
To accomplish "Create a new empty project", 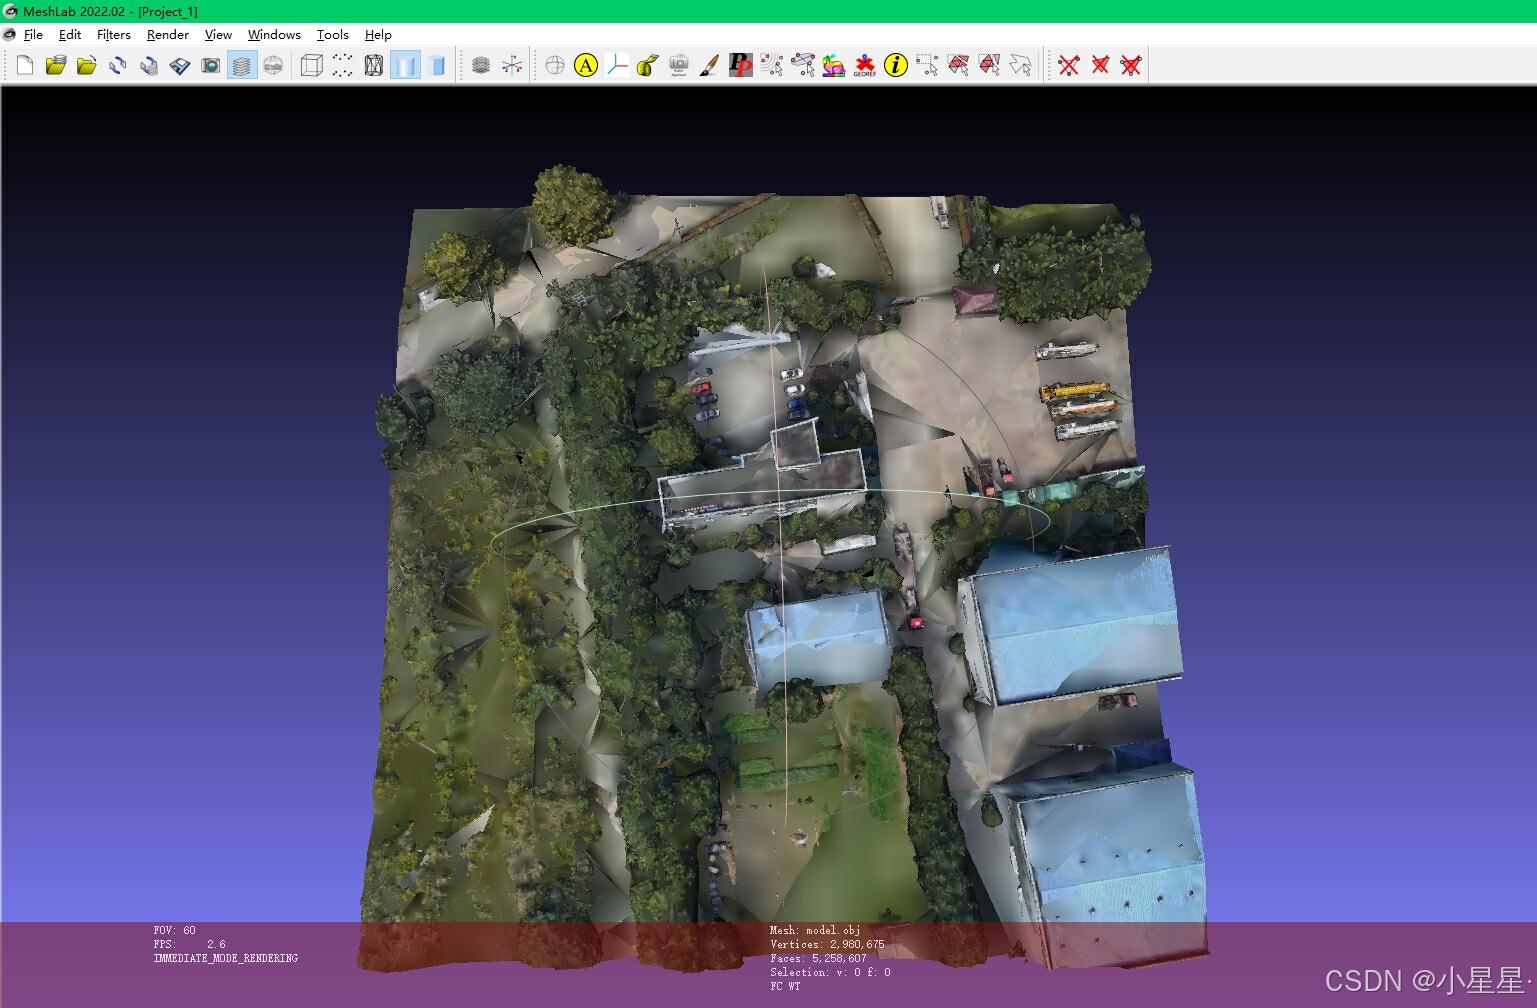I will click(x=25, y=66).
